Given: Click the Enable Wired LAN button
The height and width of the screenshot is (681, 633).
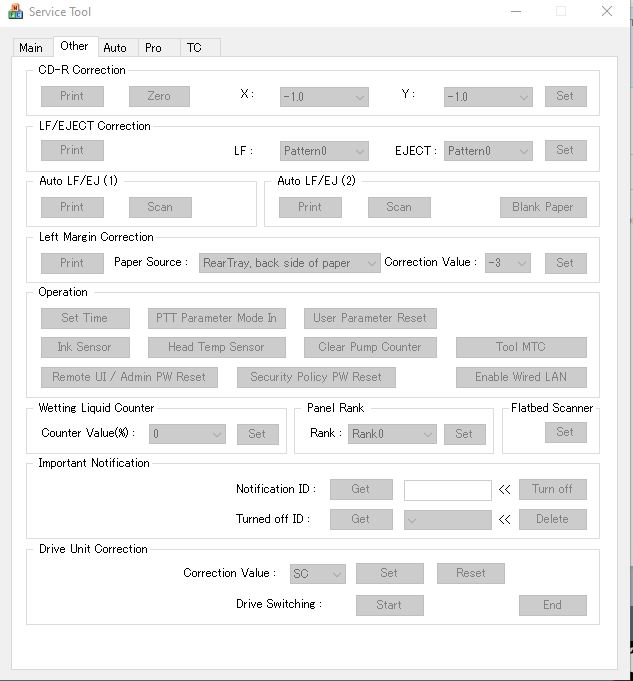Looking at the screenshot, I should 521,377.
